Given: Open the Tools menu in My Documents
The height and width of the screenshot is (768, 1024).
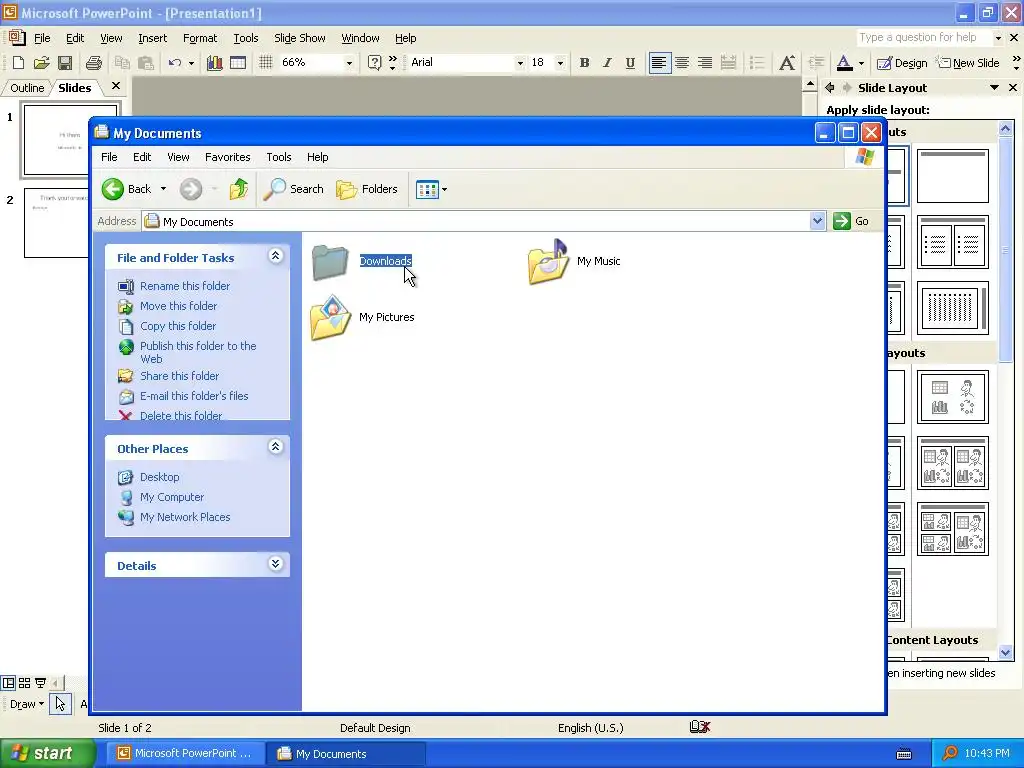Looking at the screenshot, I should (279, 157).
